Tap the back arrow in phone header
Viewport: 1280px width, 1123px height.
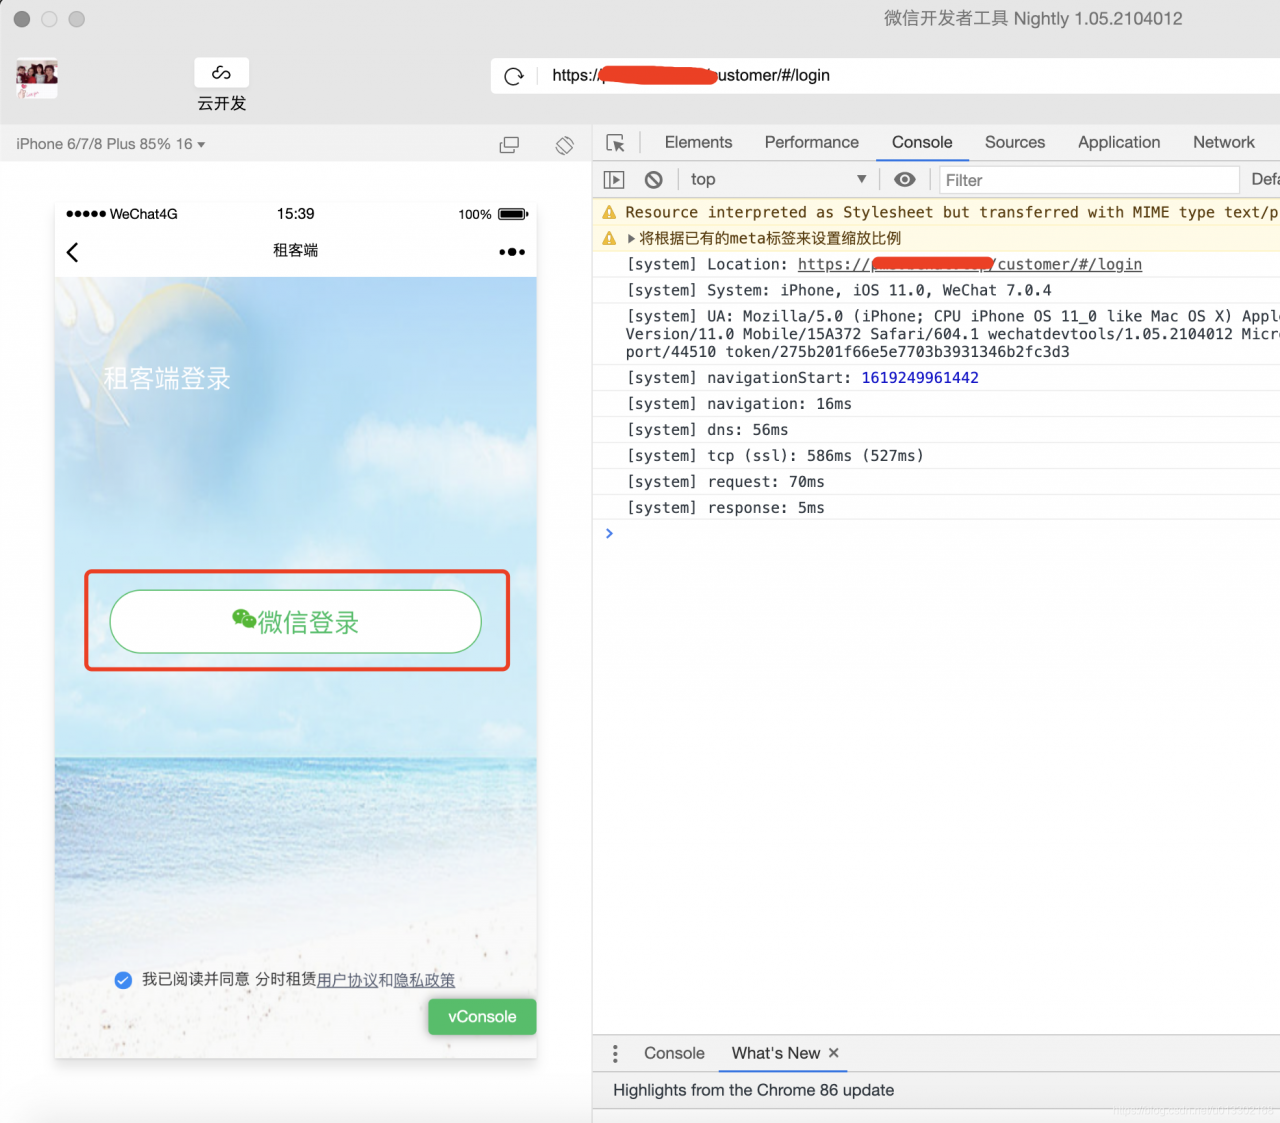pyautogui.click(x=73, y=252)
